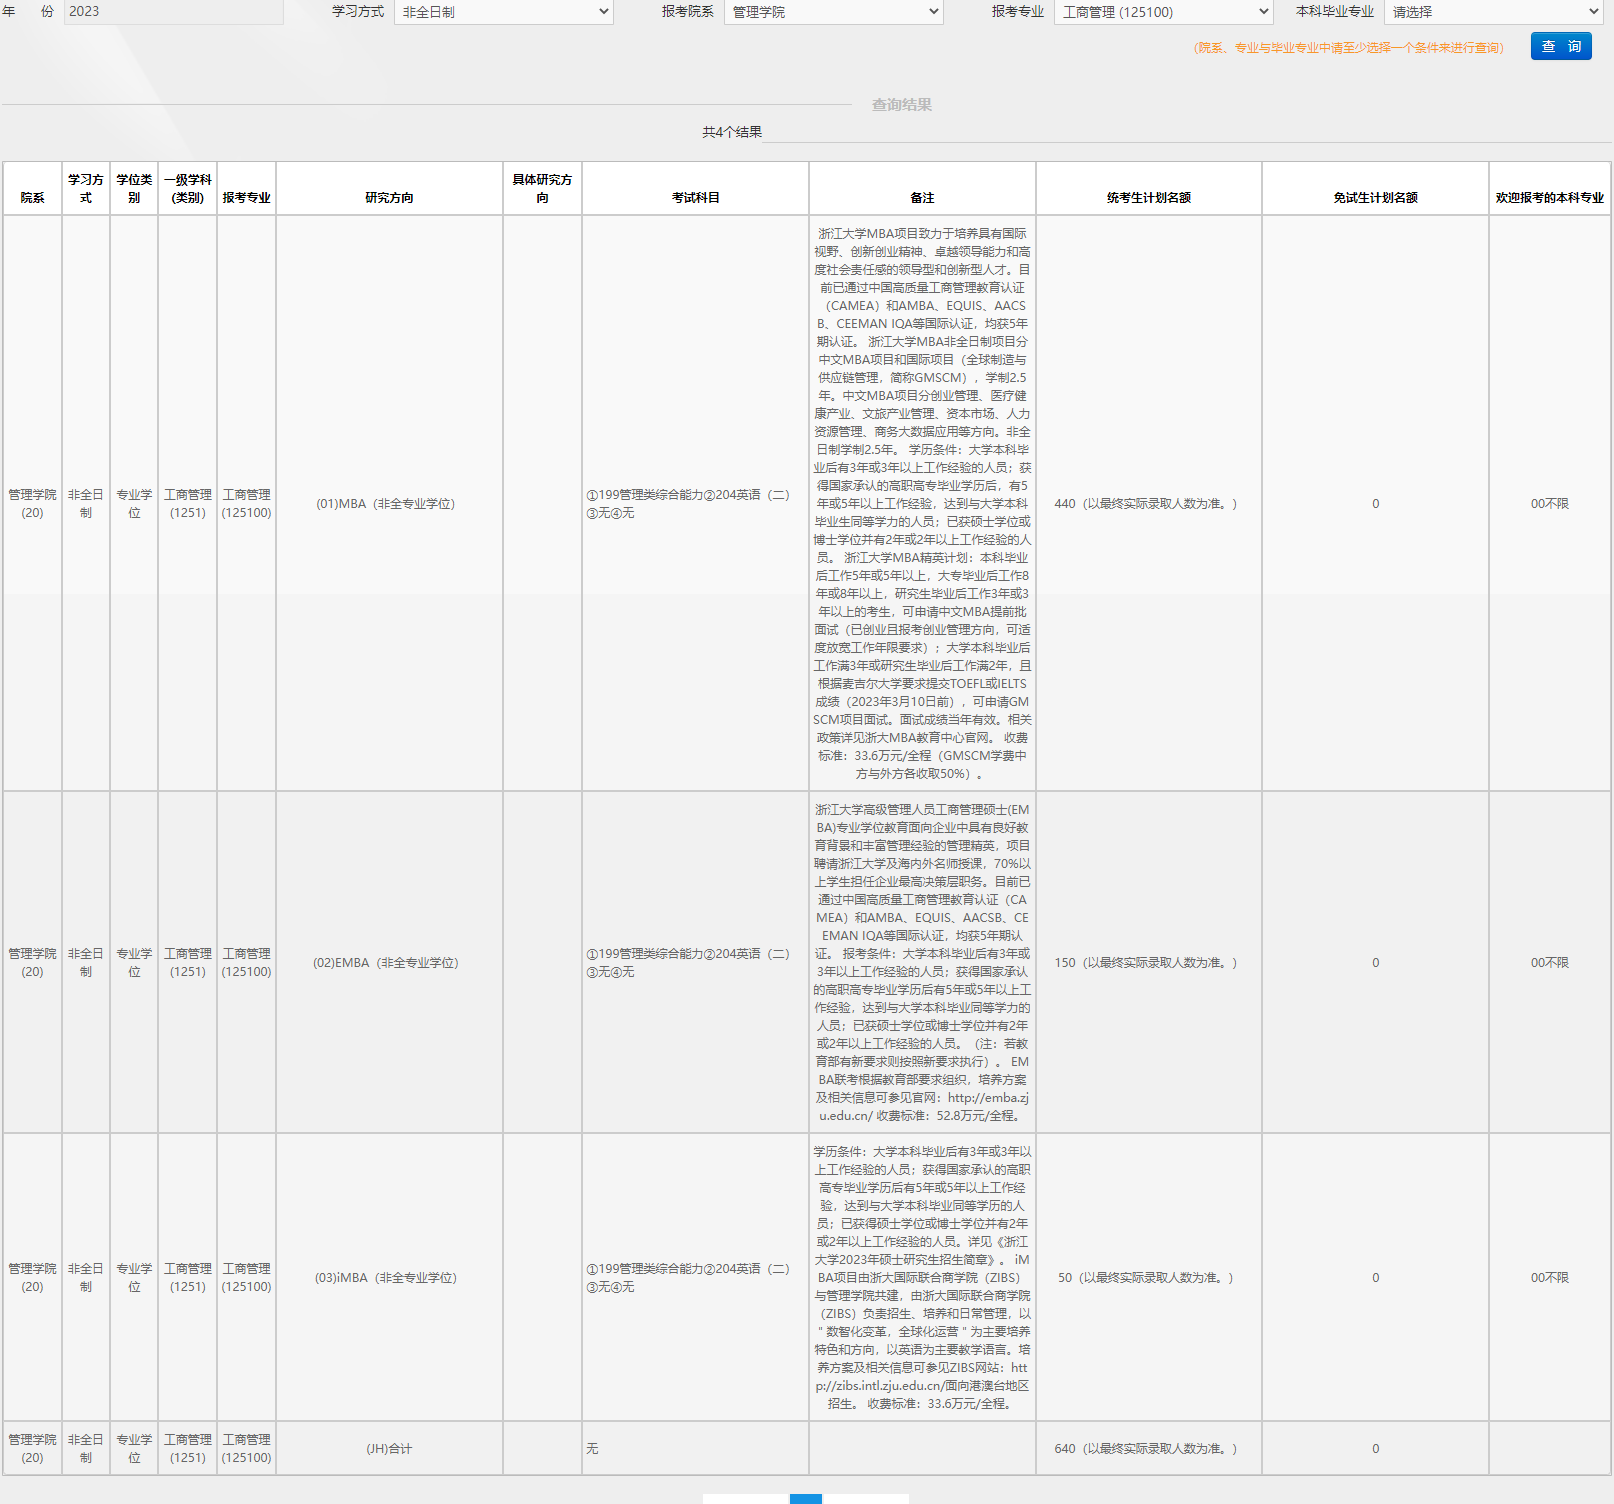The image size is (1614, 1504).
Task: Click the (JH)合计 total row cell
Action: [389, 1449]
